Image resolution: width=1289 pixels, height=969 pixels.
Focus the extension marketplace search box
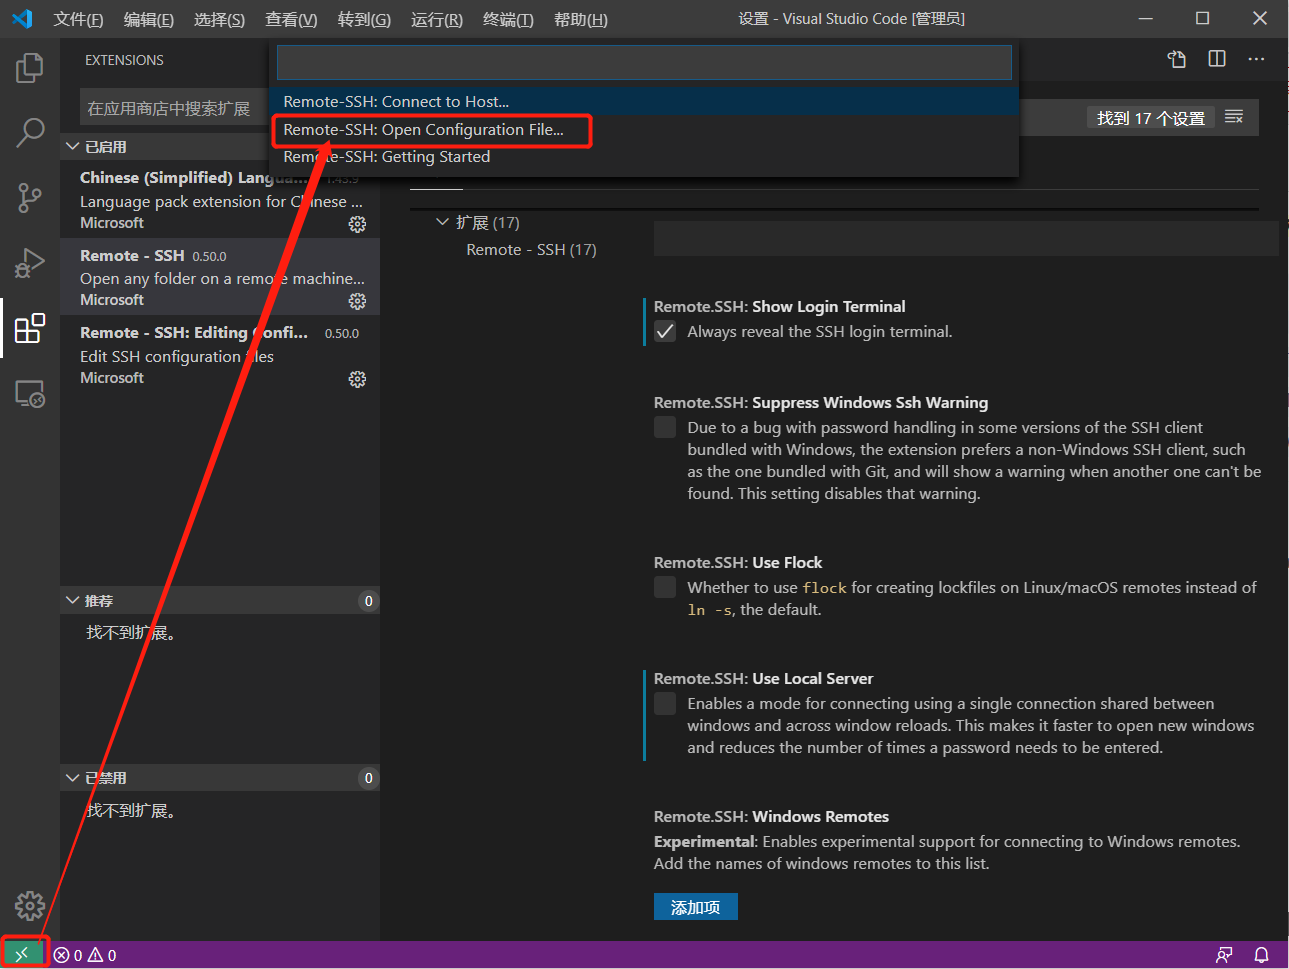click(x=173, y=108)
